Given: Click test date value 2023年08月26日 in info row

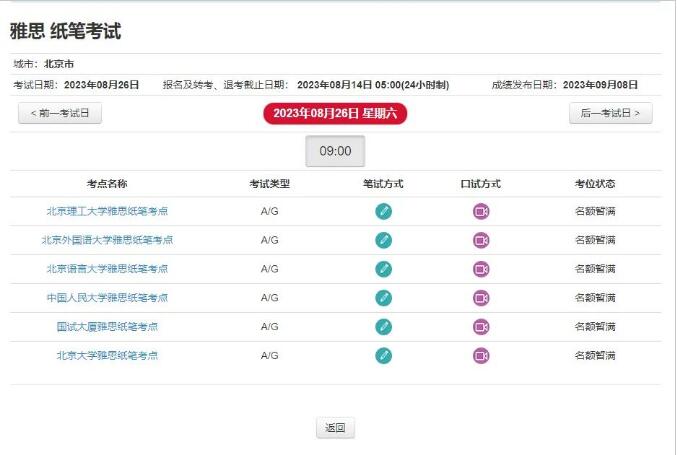Looking at the screenshot, I should [x=102, y=85].
